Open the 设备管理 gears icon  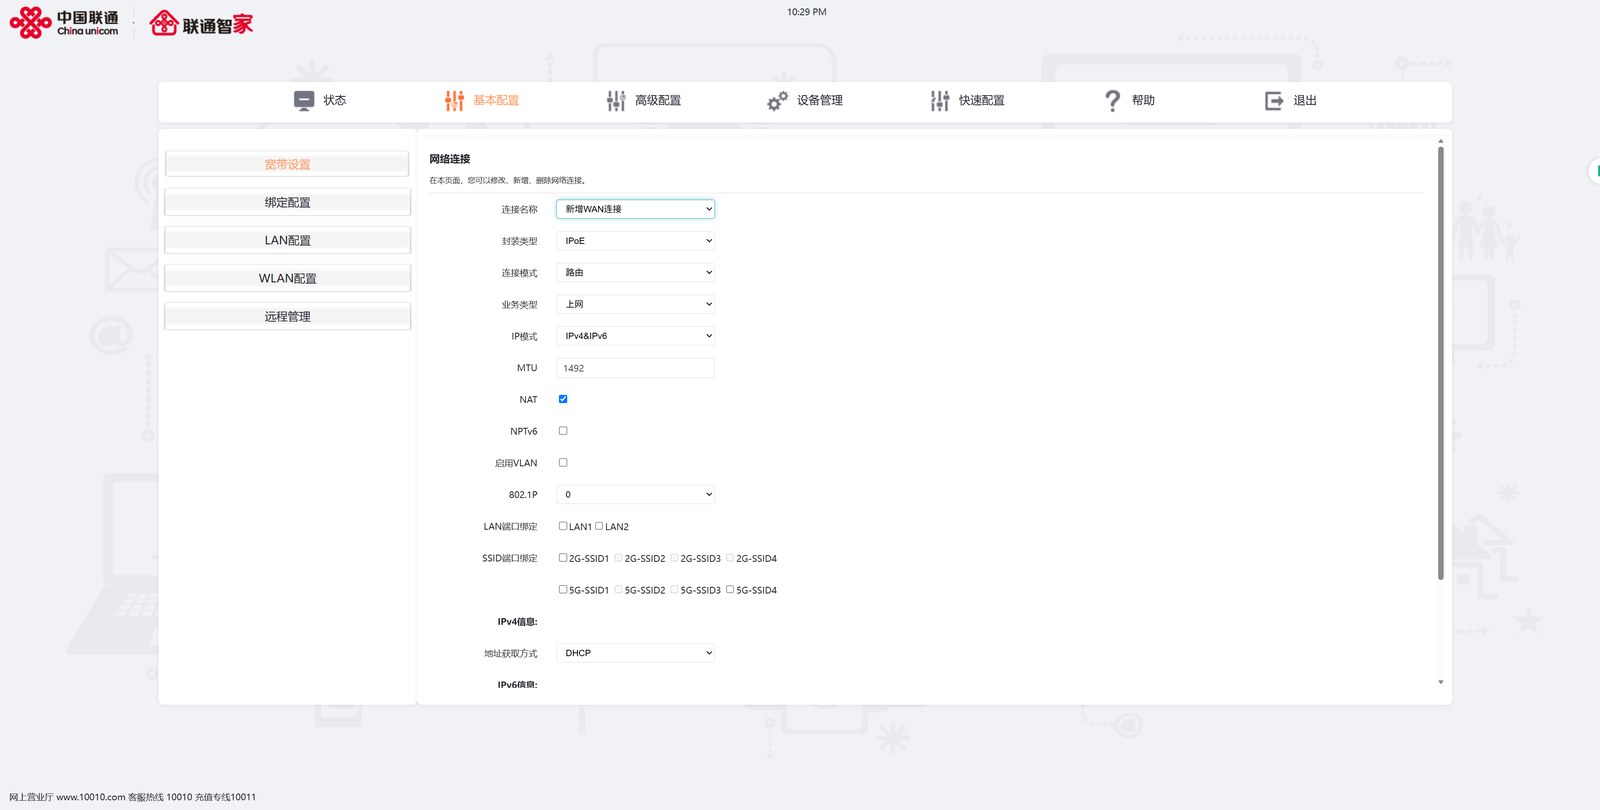777,101
